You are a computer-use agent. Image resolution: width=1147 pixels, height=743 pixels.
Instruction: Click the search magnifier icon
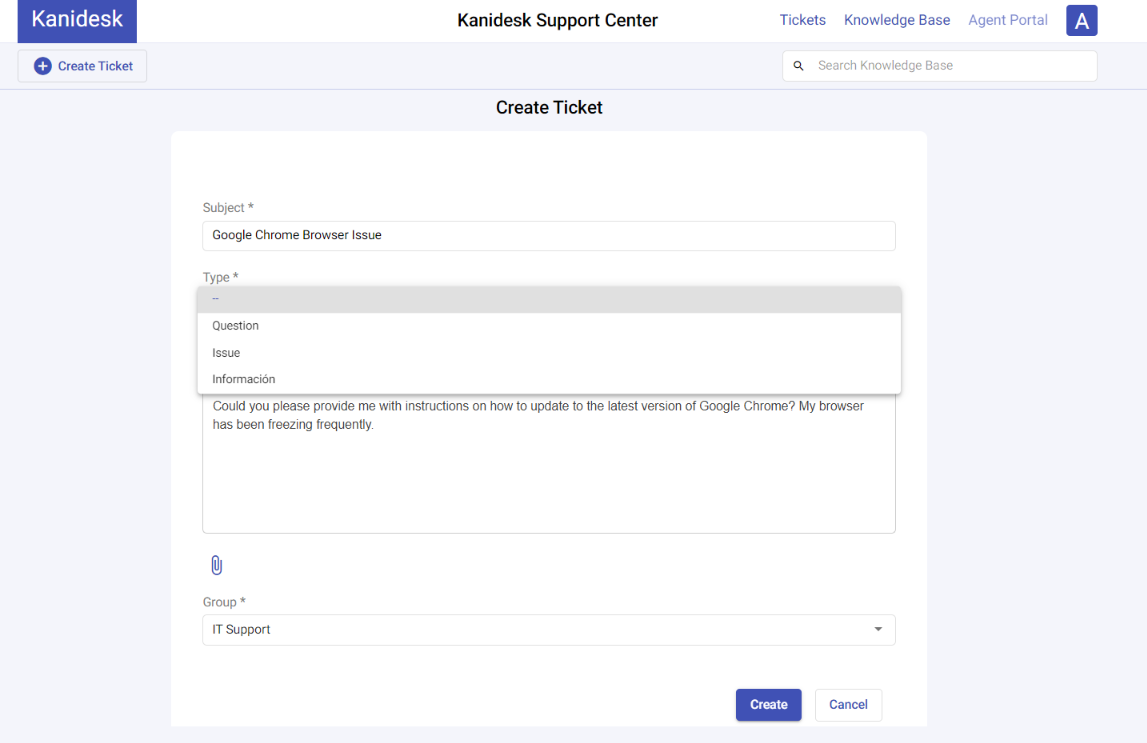[x=798, y=65]
